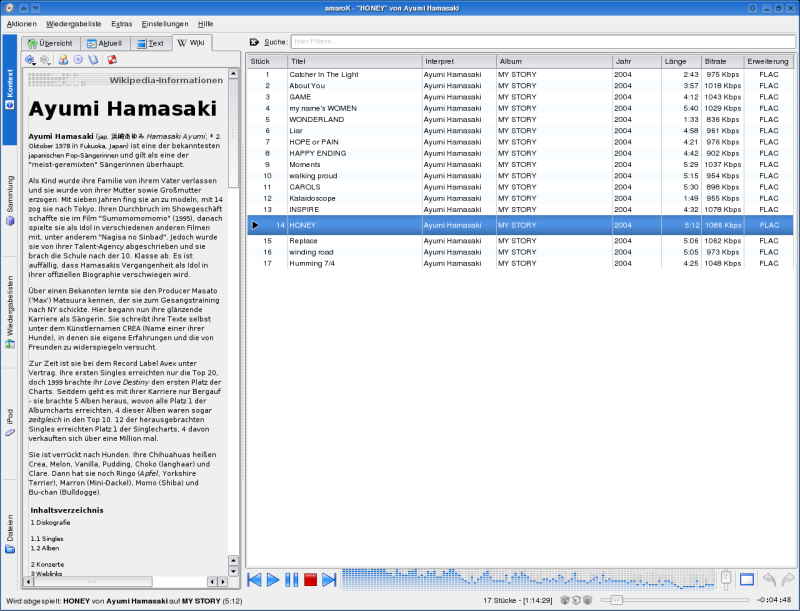Open the Wiedergabeliste menu
This screenshot has height=611, width=800.
point(73,24)
